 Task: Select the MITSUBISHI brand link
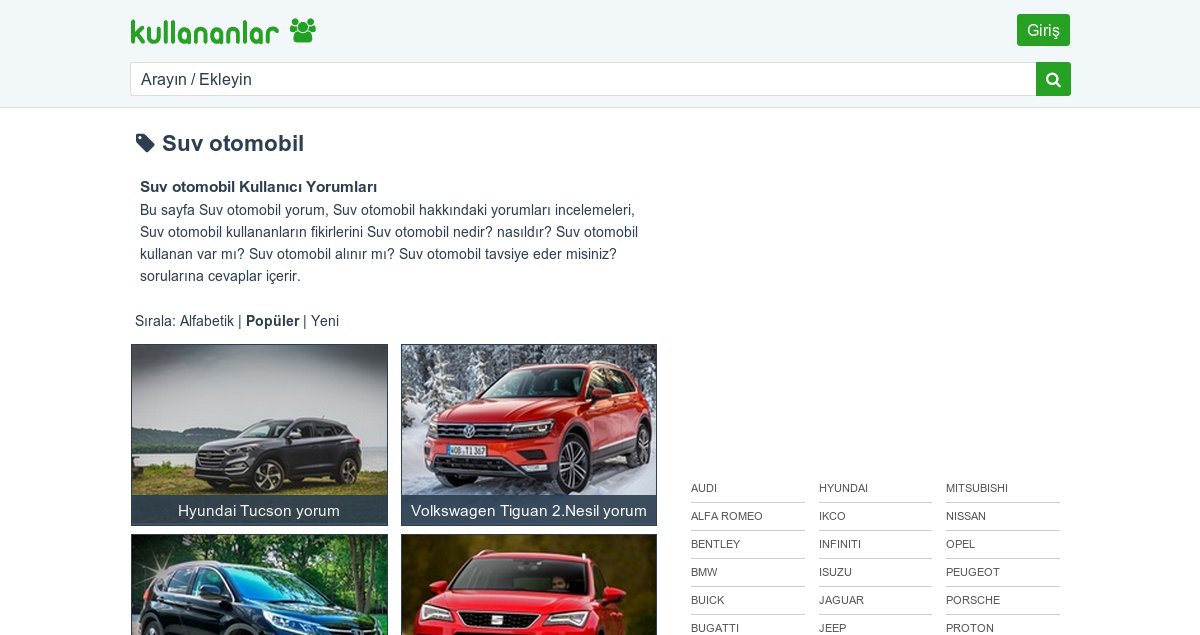(977, 488)
